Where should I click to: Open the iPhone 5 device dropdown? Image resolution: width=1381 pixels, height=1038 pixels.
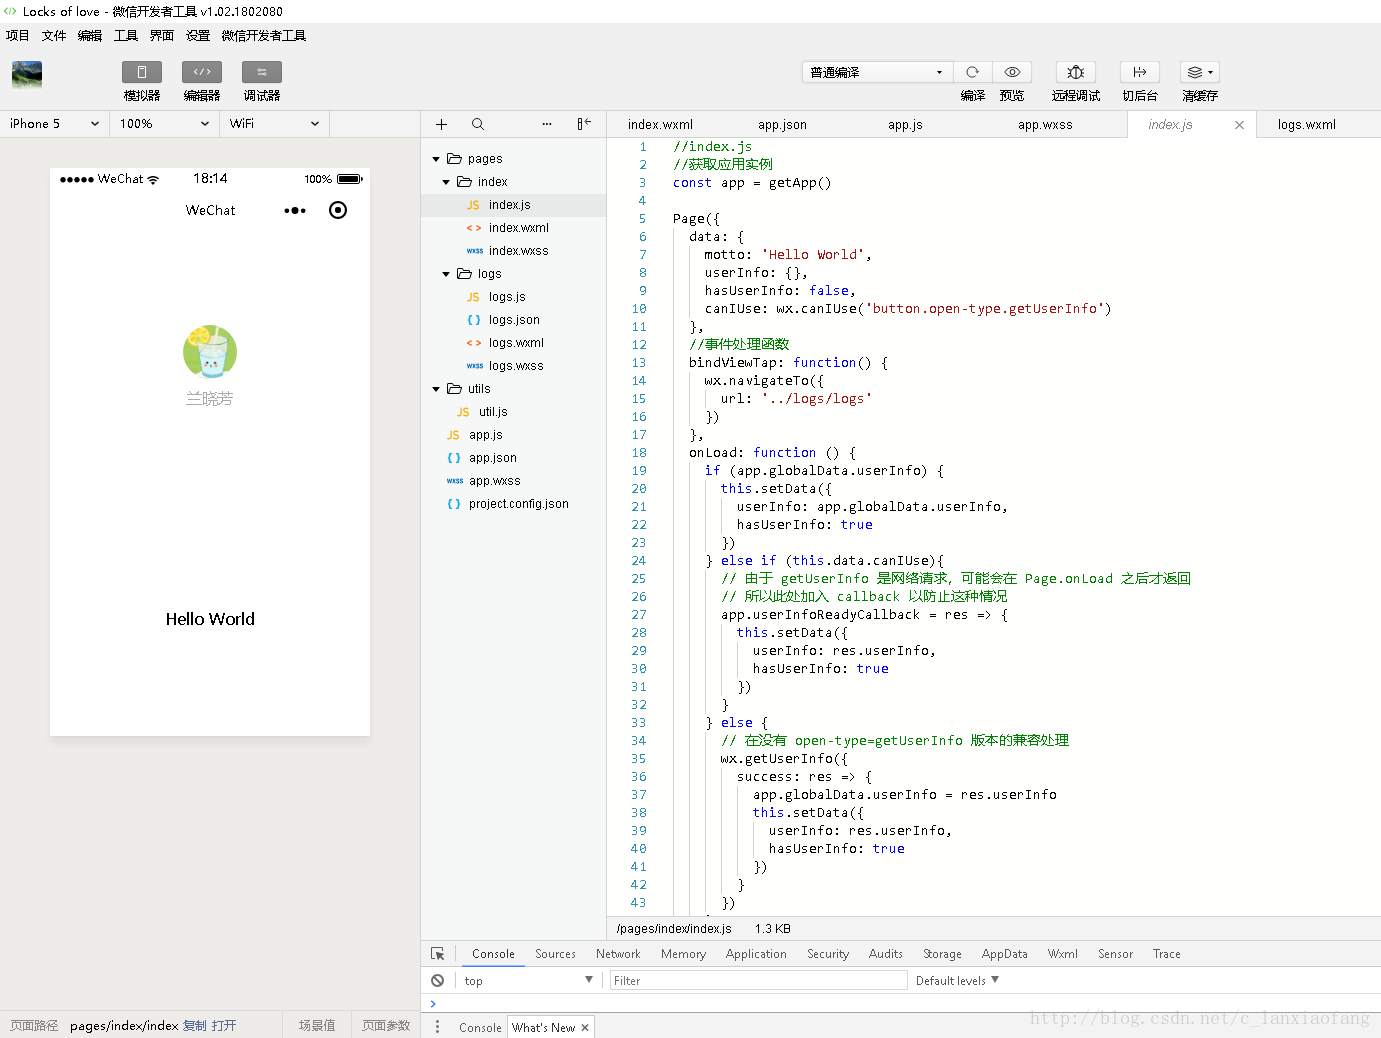point(55,124)
